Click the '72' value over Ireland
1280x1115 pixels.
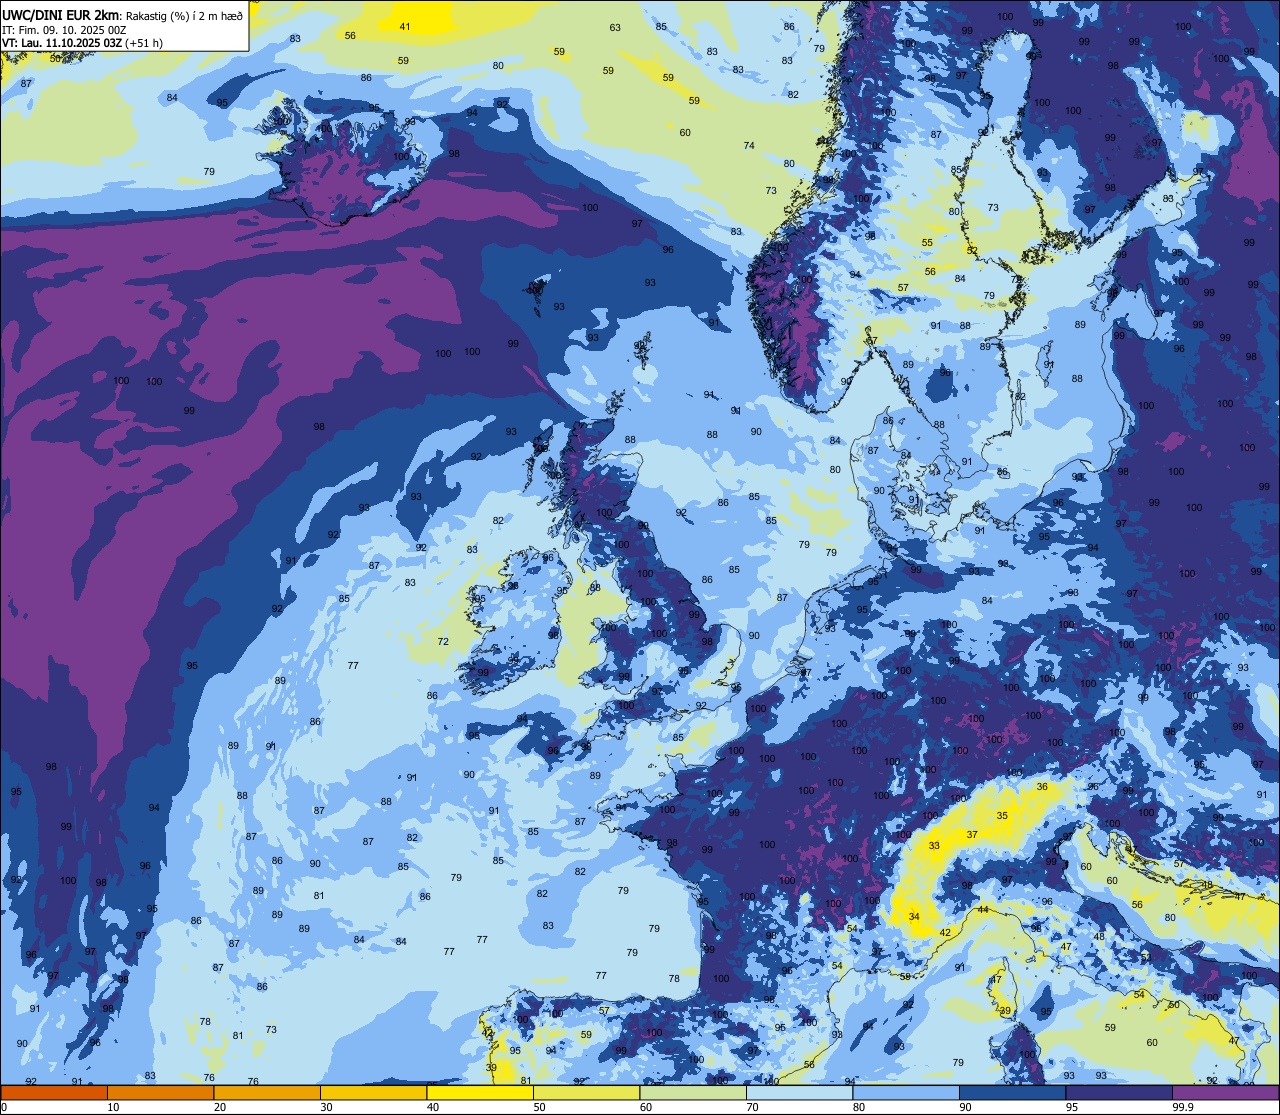pyautogui.click(x=443, y=642)
